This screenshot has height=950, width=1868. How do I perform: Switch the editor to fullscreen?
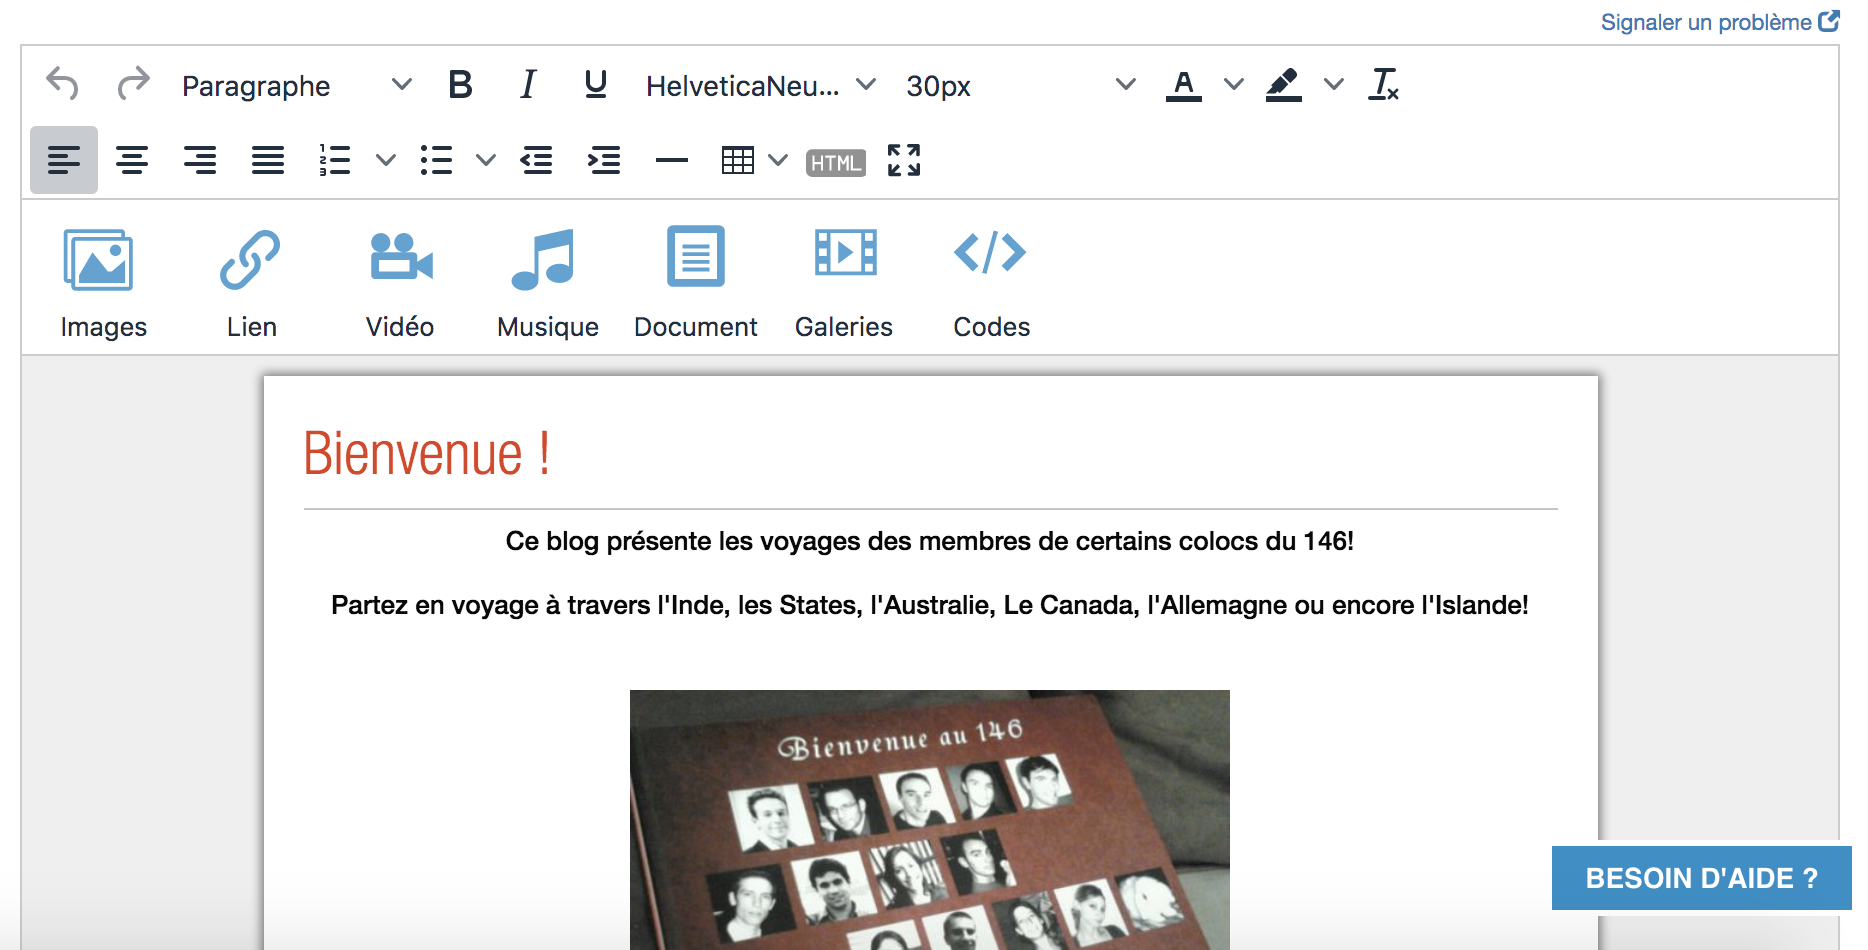[904, 160]
